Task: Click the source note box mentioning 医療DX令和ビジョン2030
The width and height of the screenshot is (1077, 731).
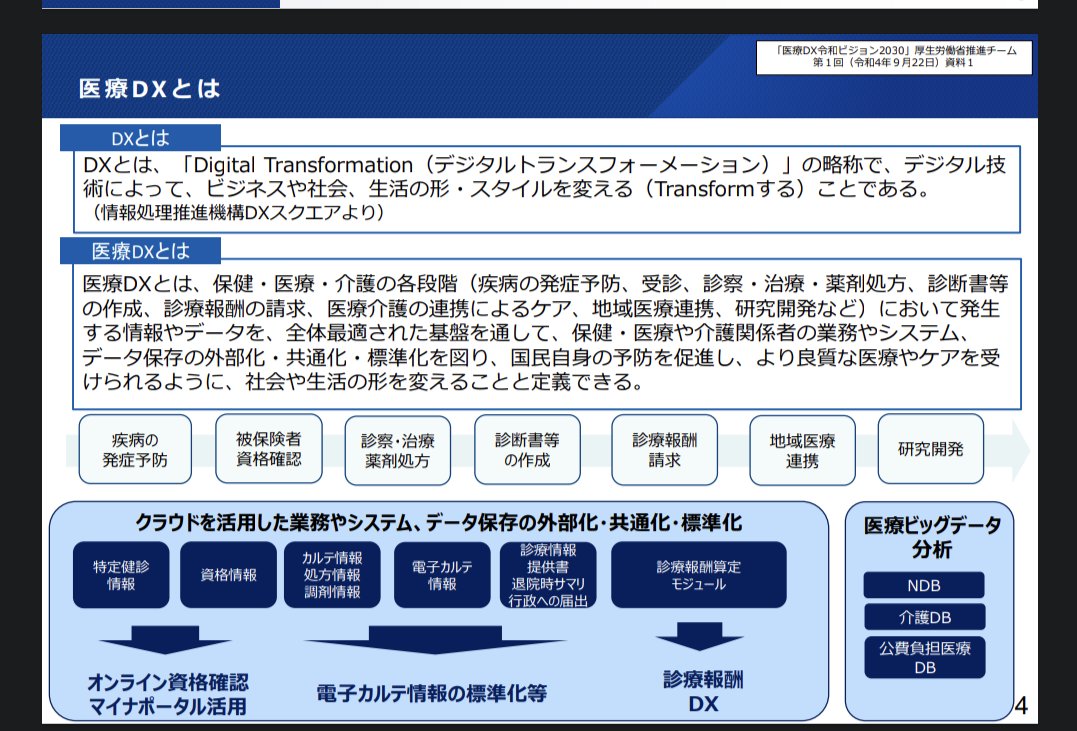Action: tap(894, 57)
